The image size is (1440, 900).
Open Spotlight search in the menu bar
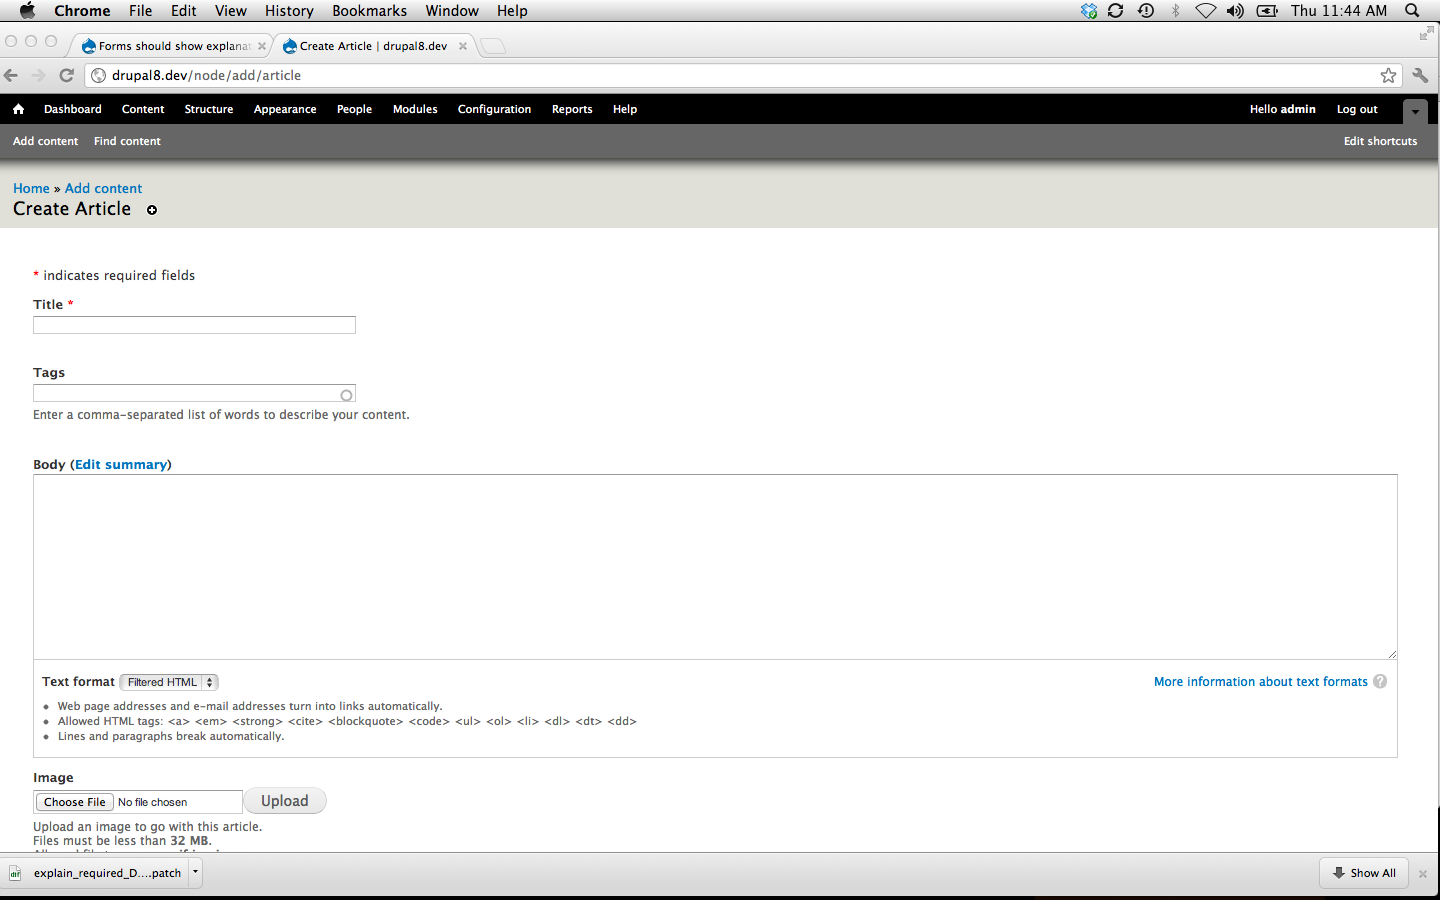(x=1412, y=11)
